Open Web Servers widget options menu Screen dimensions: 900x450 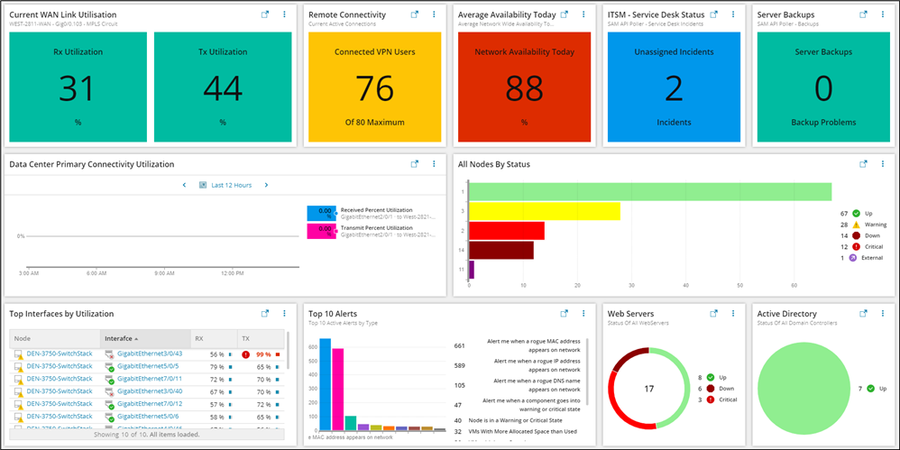point(733,313)
